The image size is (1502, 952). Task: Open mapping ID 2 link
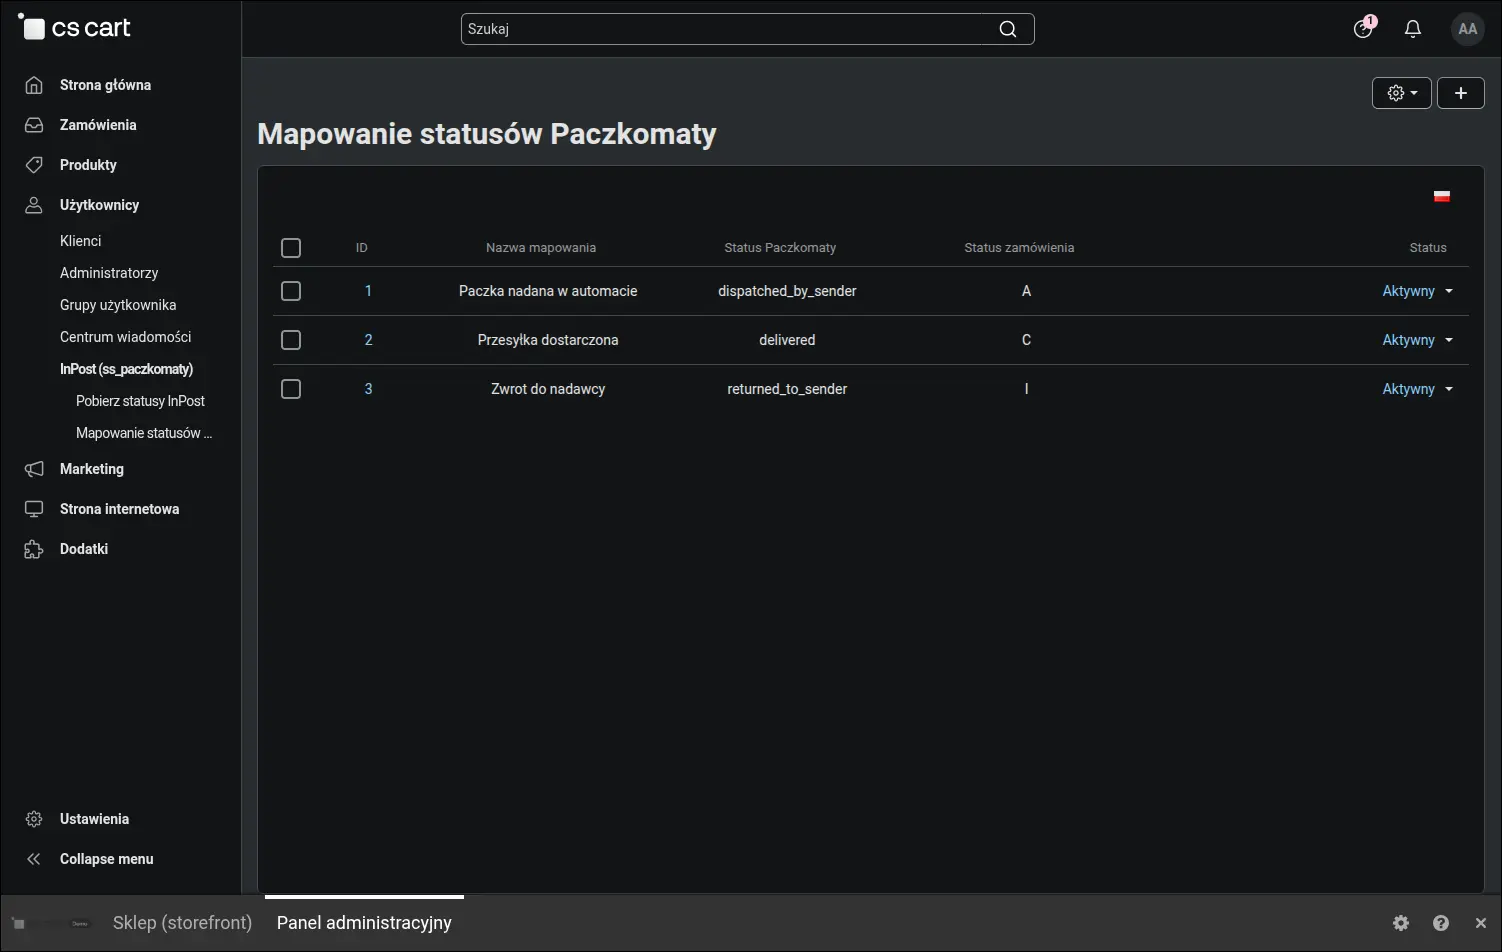coord(368,340)
